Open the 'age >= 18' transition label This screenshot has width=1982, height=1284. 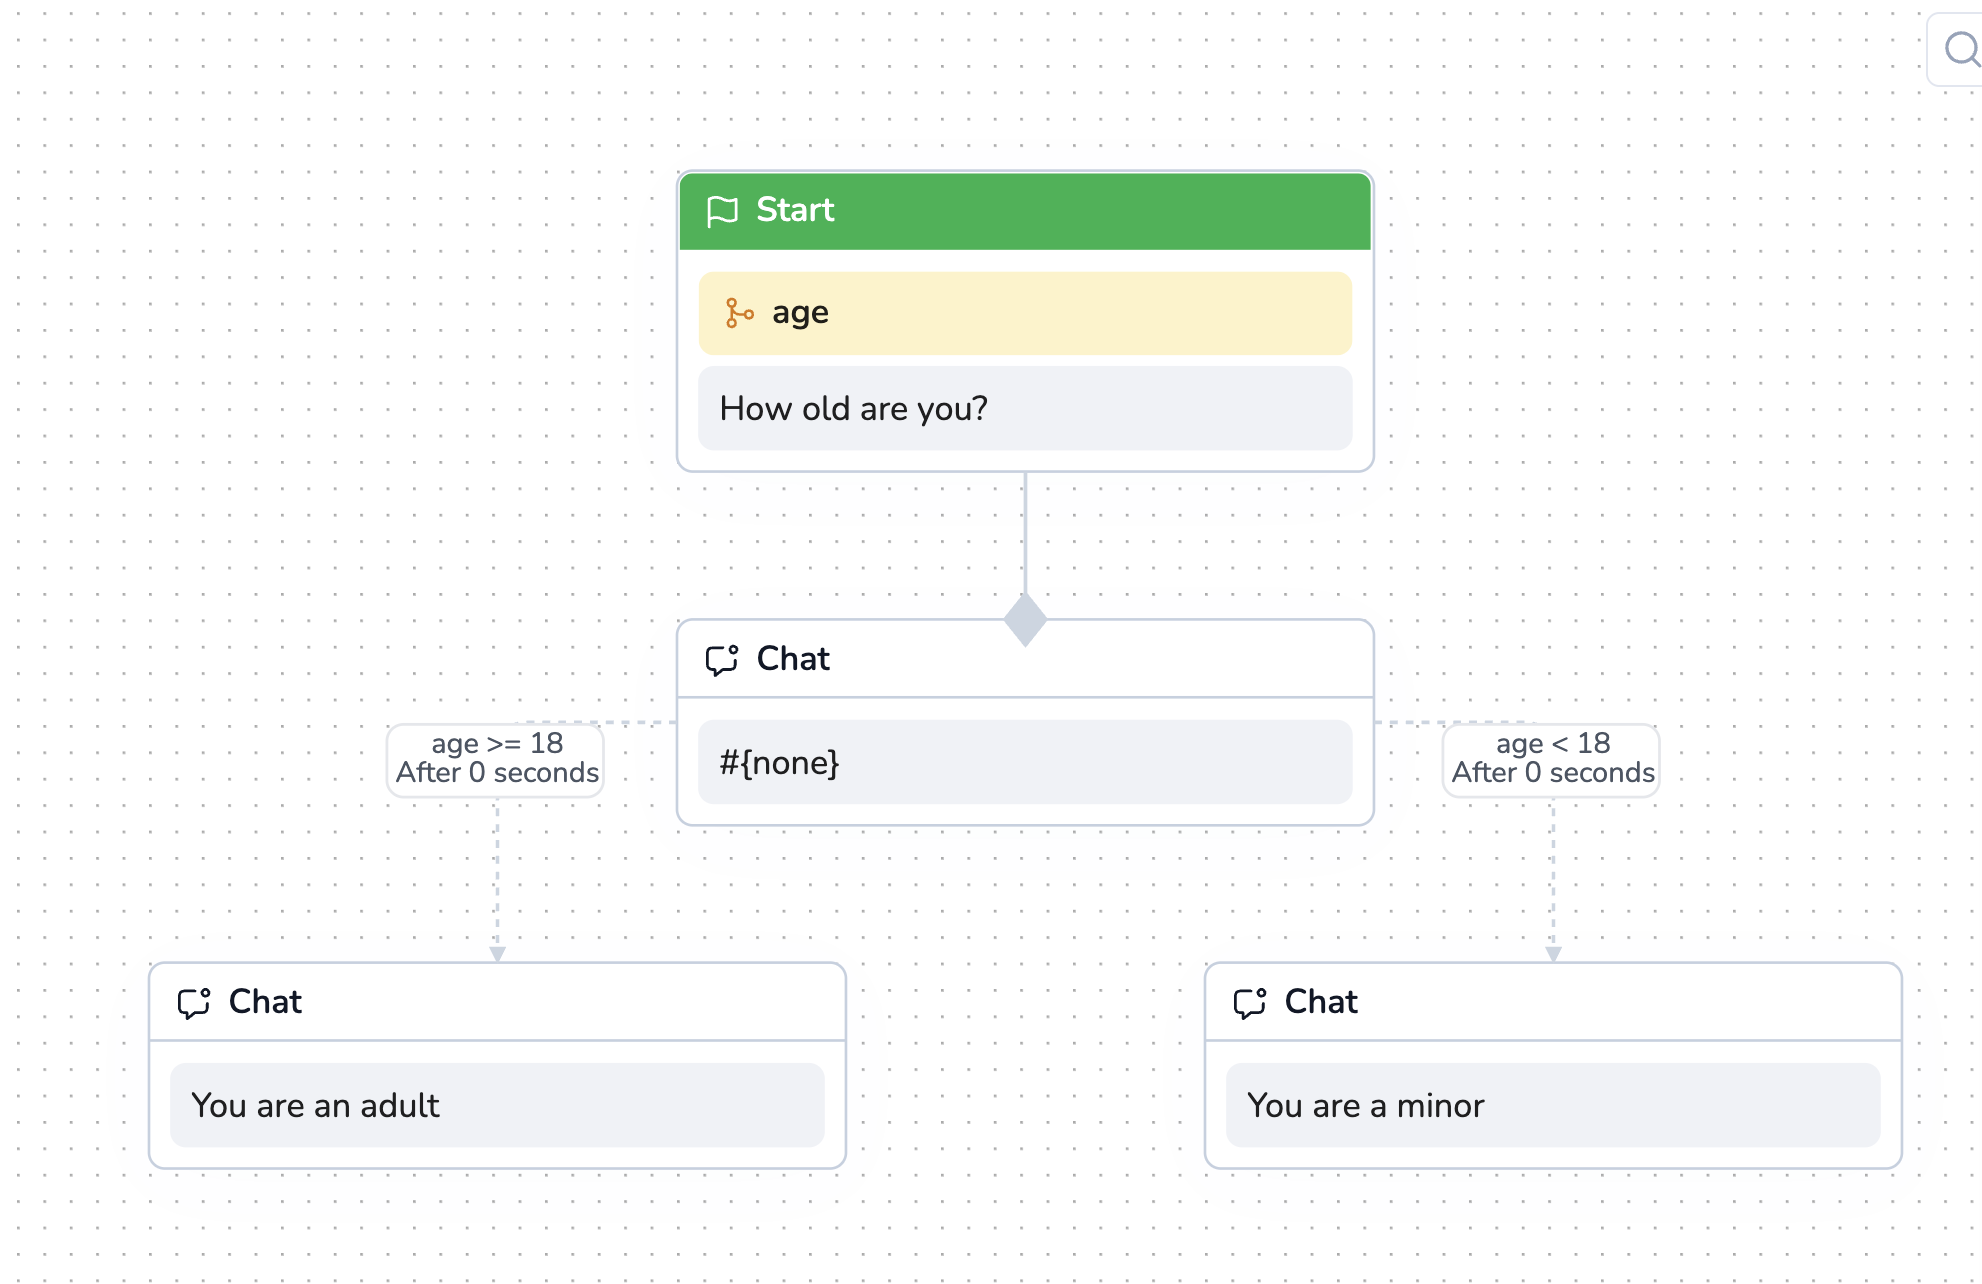click(496, 759)
